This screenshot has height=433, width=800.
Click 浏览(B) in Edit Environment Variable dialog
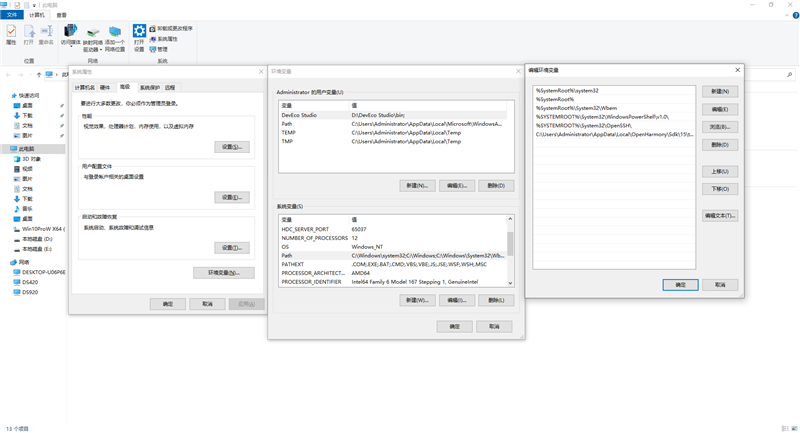(x=720, y=127)
